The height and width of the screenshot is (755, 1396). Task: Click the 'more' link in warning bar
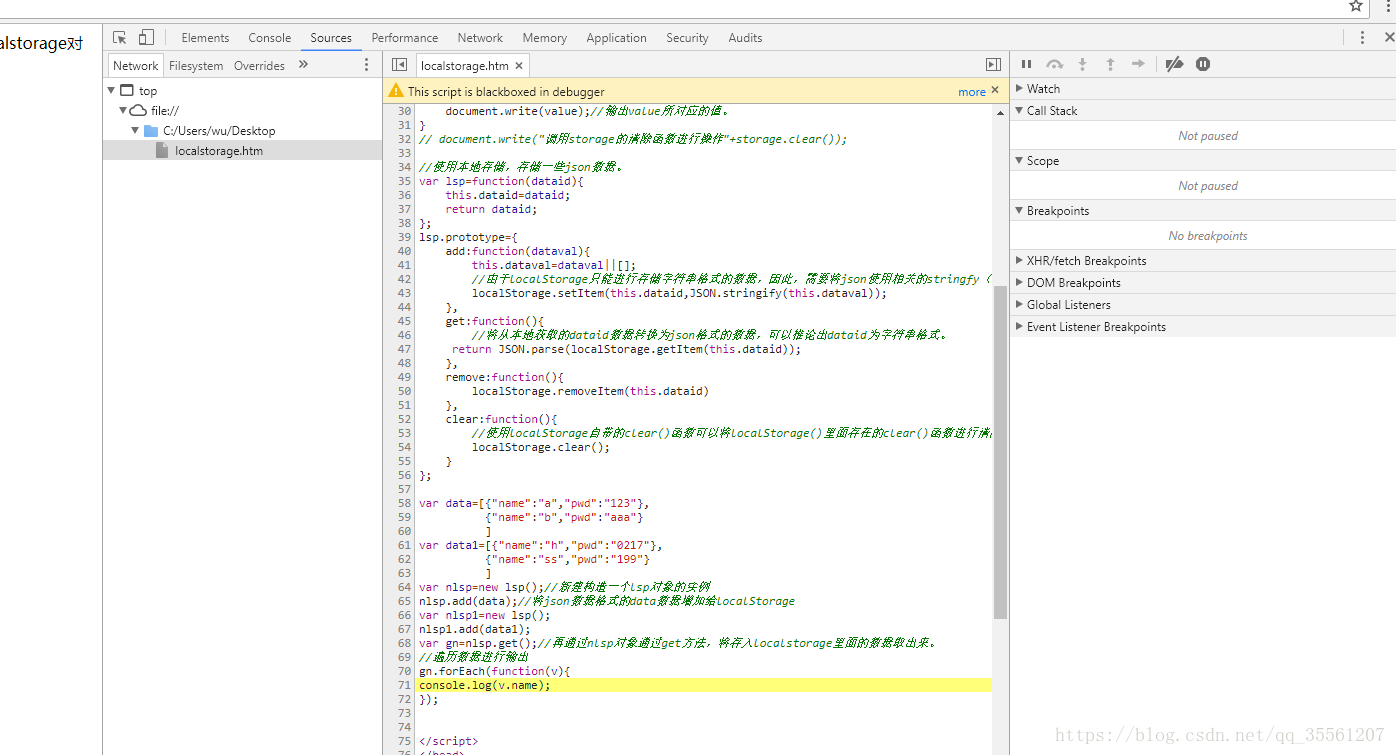pyautogui.click(x=972, y=92)
